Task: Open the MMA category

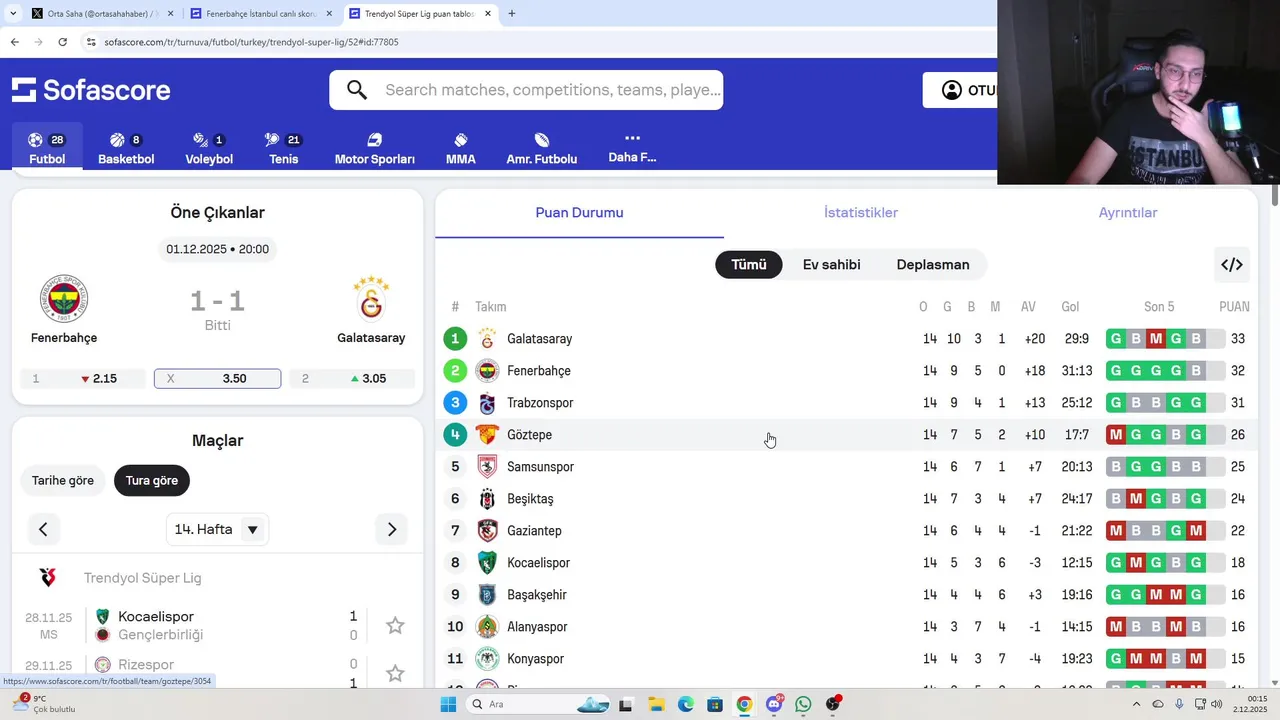Action: click(460, 147)
